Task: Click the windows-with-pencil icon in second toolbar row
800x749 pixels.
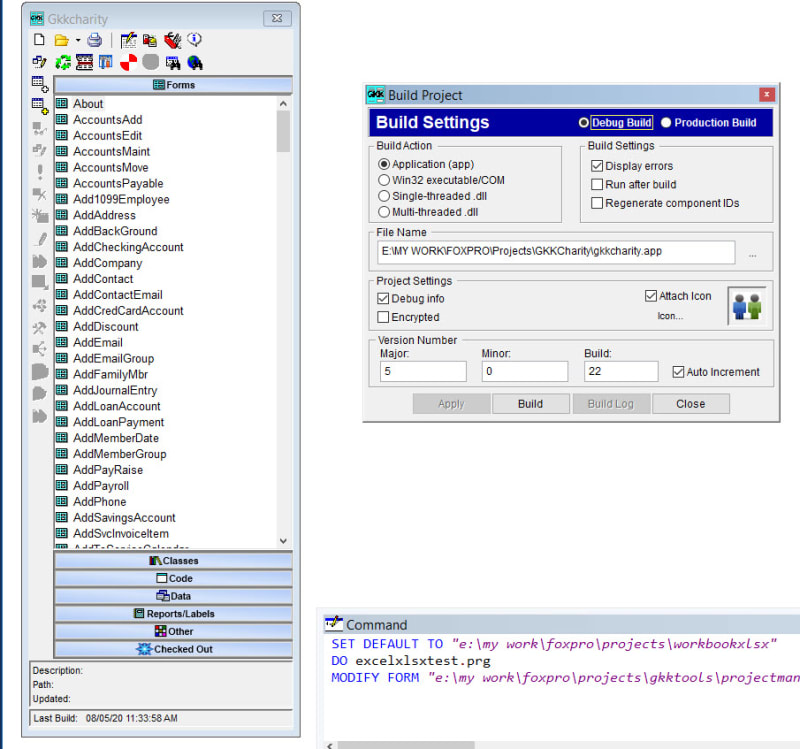Action: pyautogui.click(x=39, y=62)
